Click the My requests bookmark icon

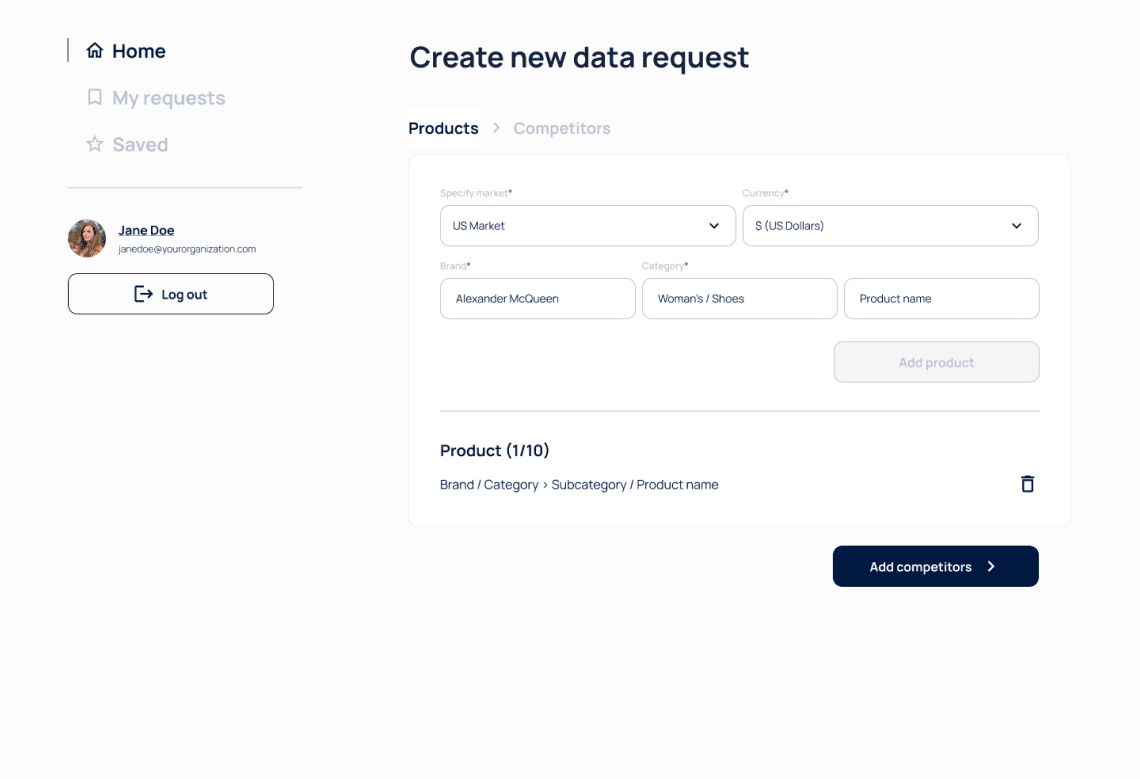click(x=95, y=97)
